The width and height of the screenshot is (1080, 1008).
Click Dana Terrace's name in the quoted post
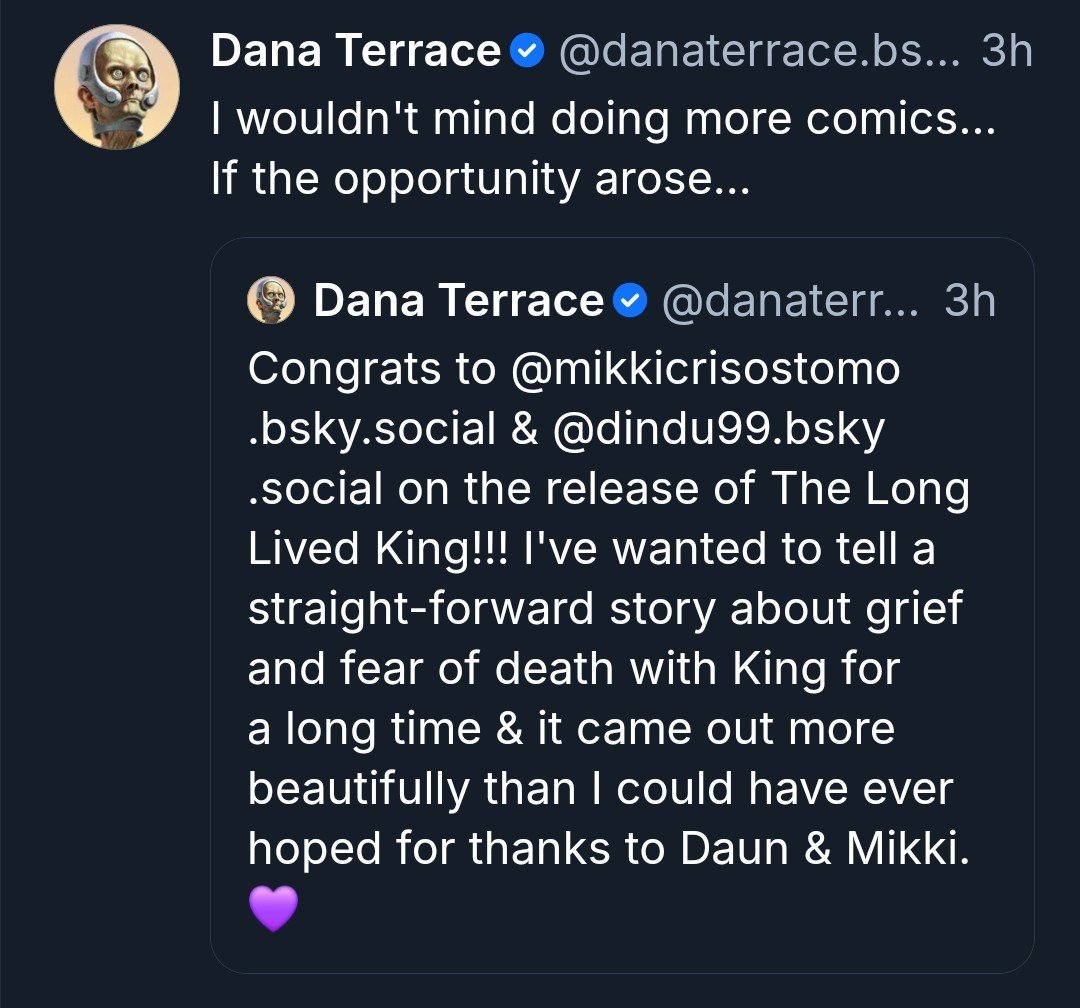[x=459, y=300]
